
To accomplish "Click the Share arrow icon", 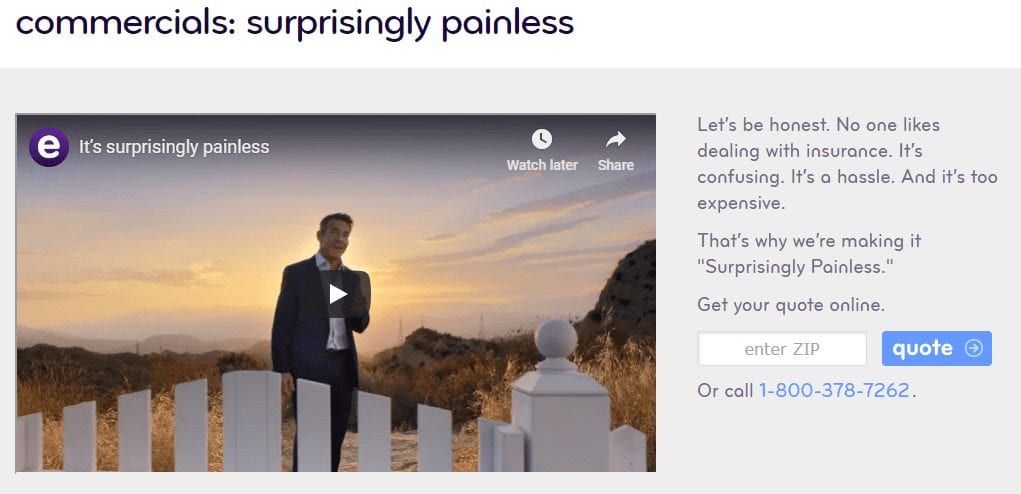I will 615,139.
